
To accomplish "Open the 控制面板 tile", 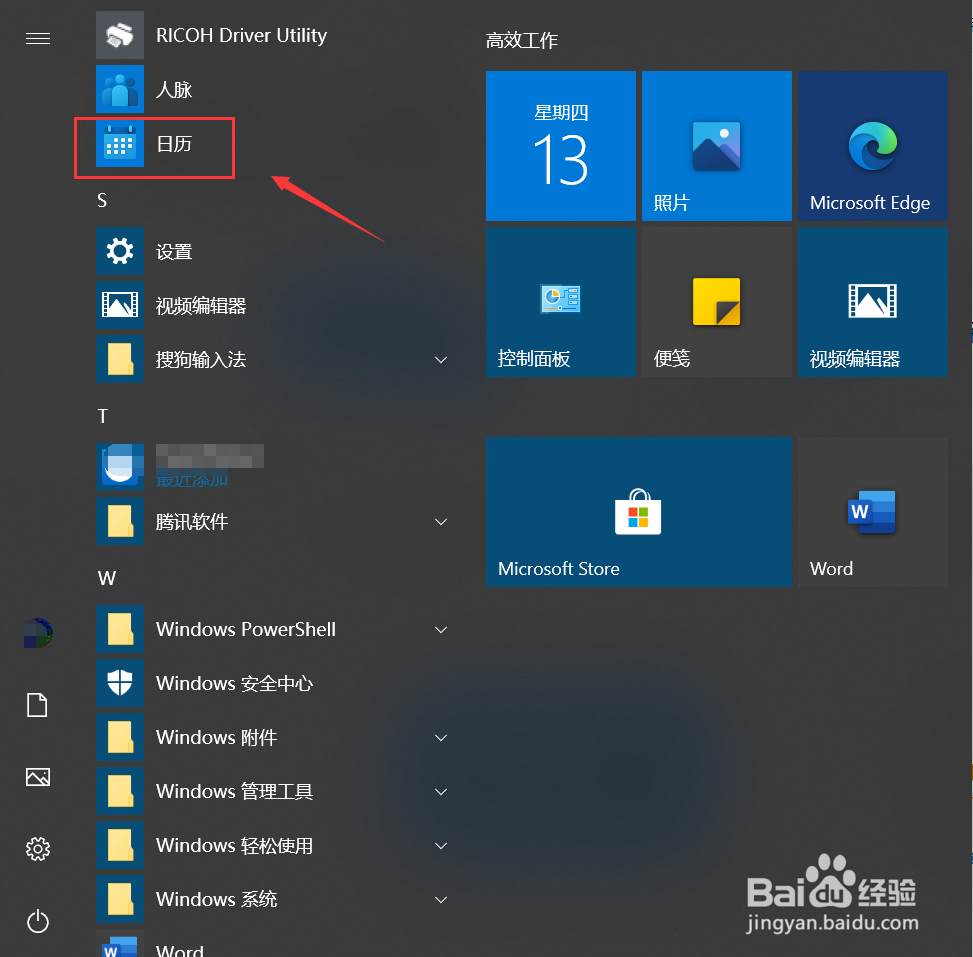I will tap(561, 302).
